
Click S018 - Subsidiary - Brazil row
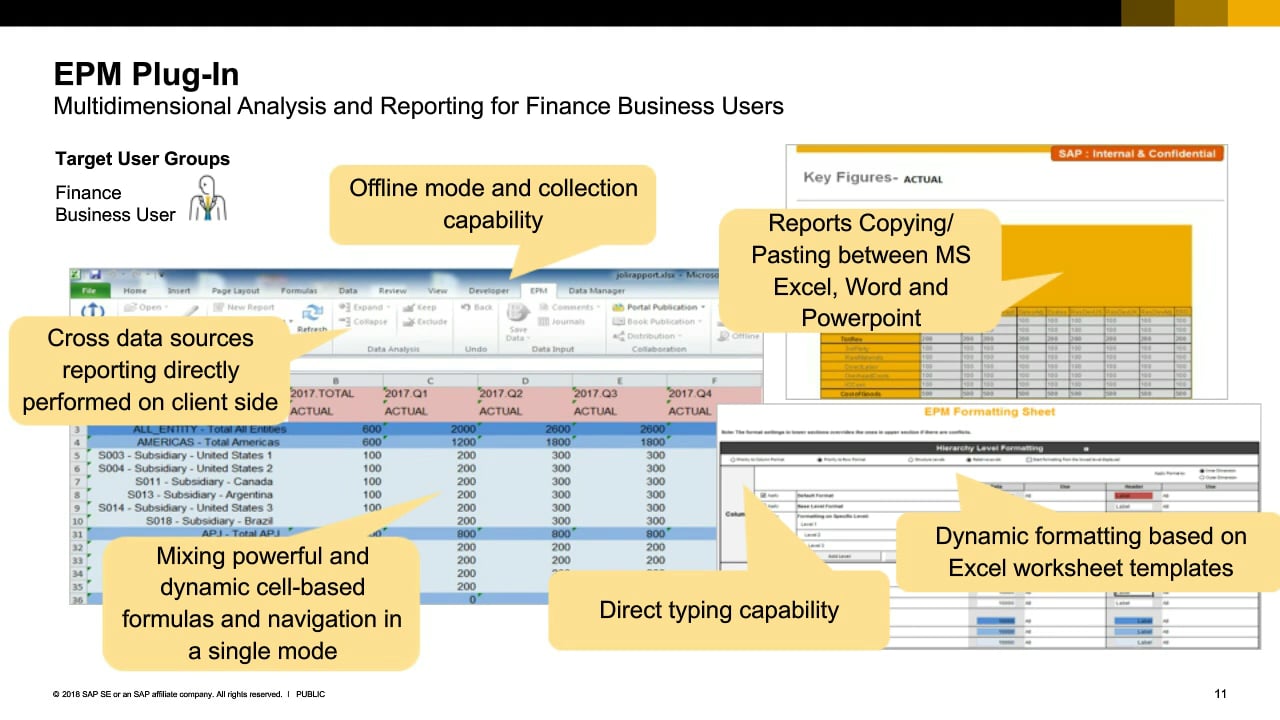click(210, 520)
